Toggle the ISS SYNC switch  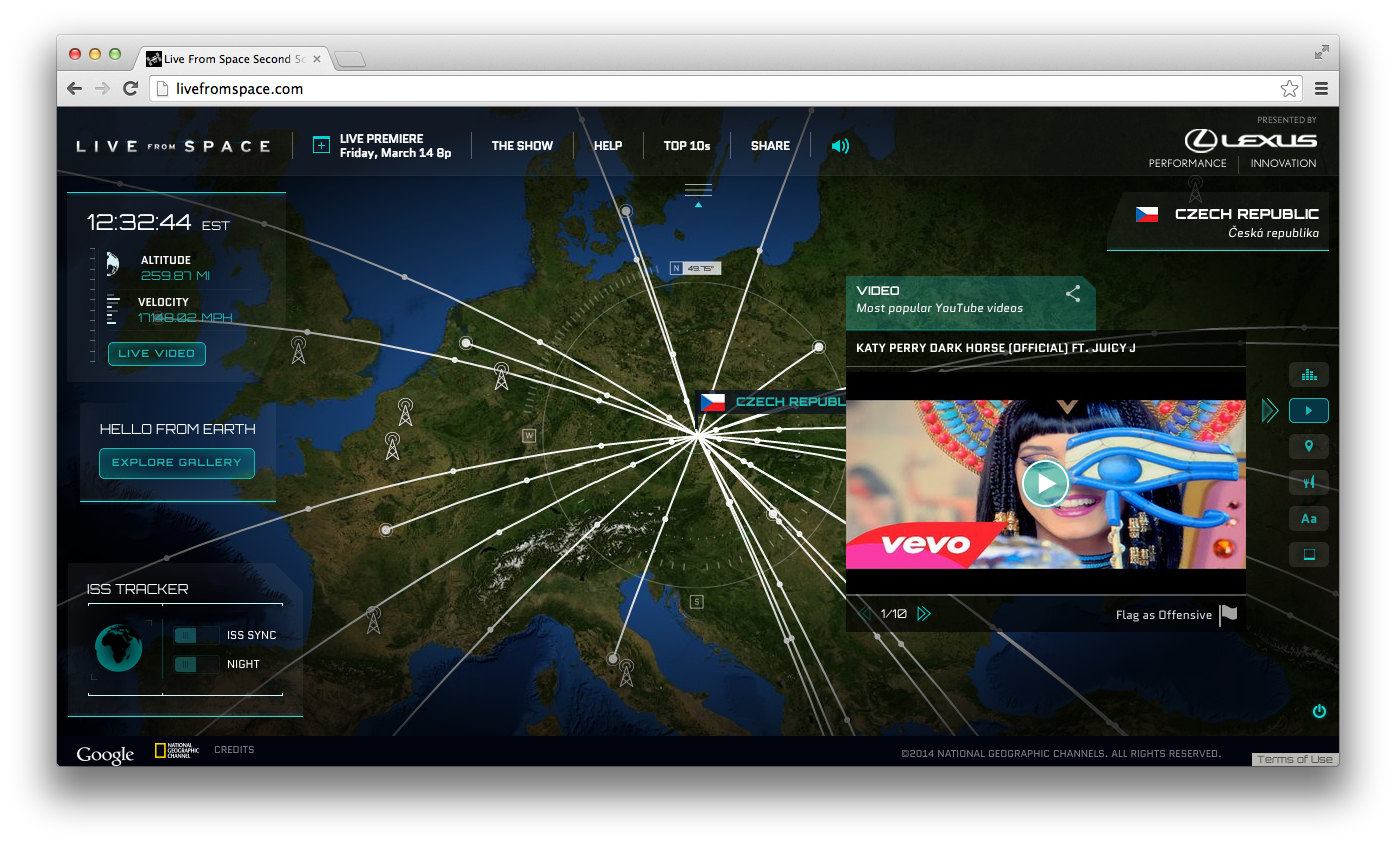click(196, 635)
